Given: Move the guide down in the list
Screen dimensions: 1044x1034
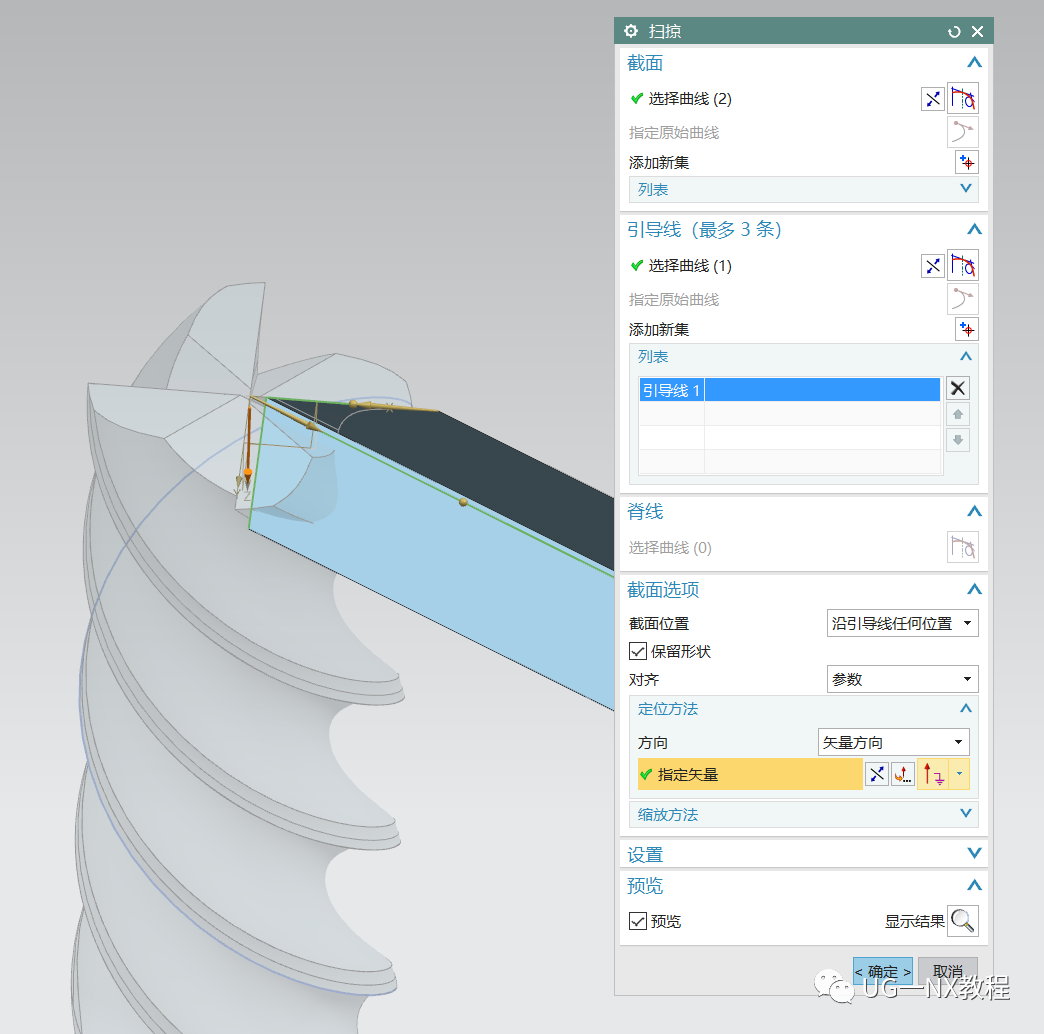Looking at the screenshot, I should tap(957, 440).
